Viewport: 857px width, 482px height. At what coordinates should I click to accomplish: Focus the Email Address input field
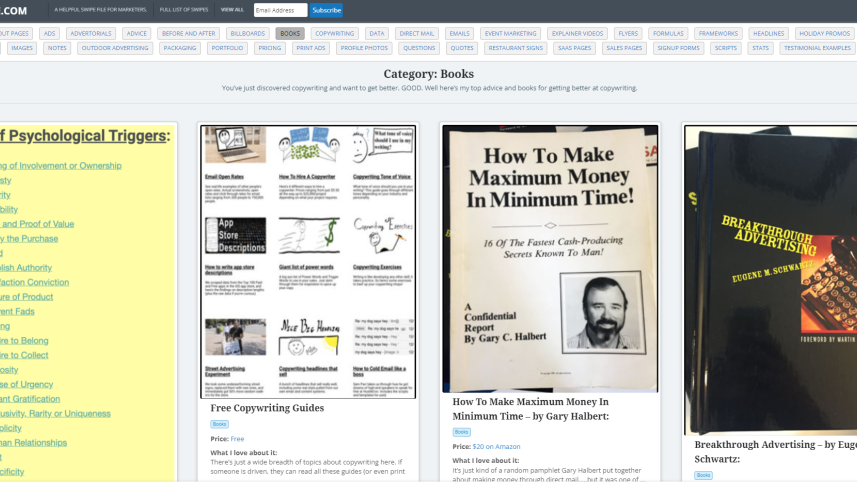pos(280,10)
